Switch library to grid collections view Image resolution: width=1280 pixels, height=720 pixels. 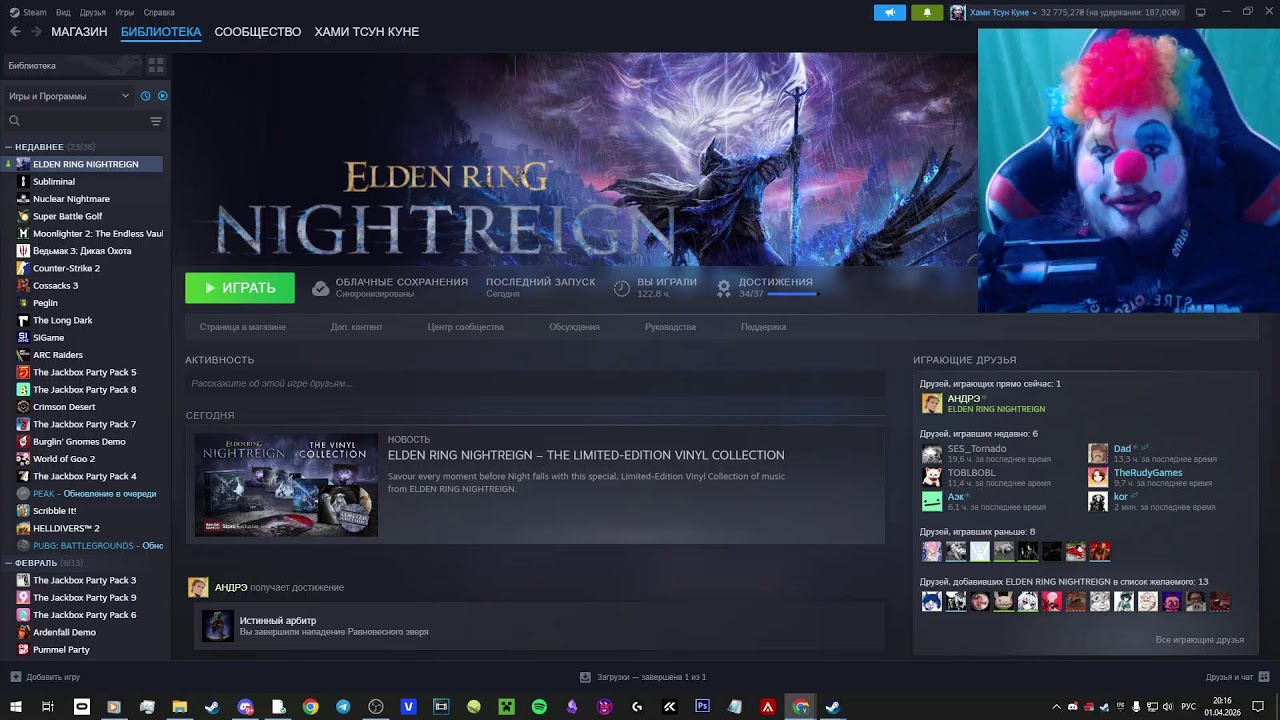(156, 65)
